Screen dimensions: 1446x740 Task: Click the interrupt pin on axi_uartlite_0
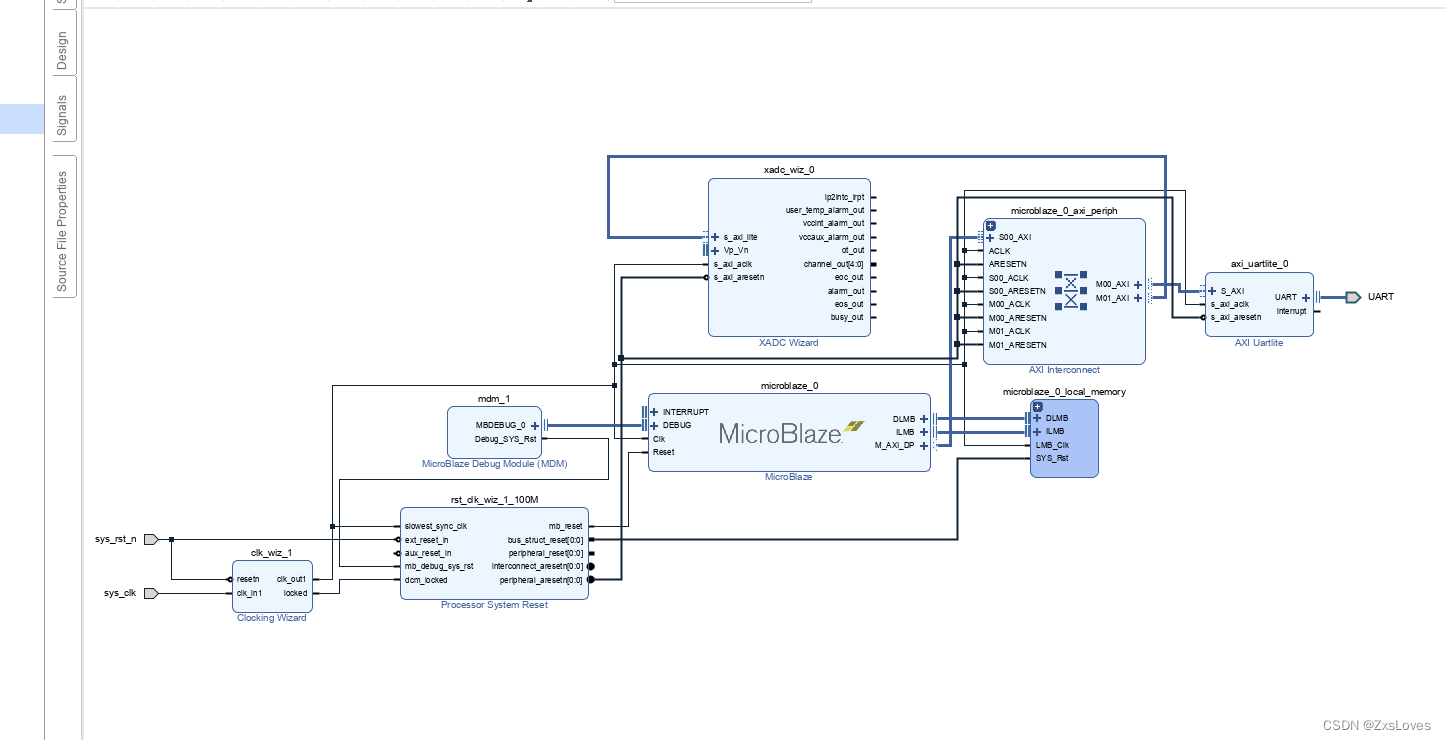pyautogui.click(x=1291, y=311)
